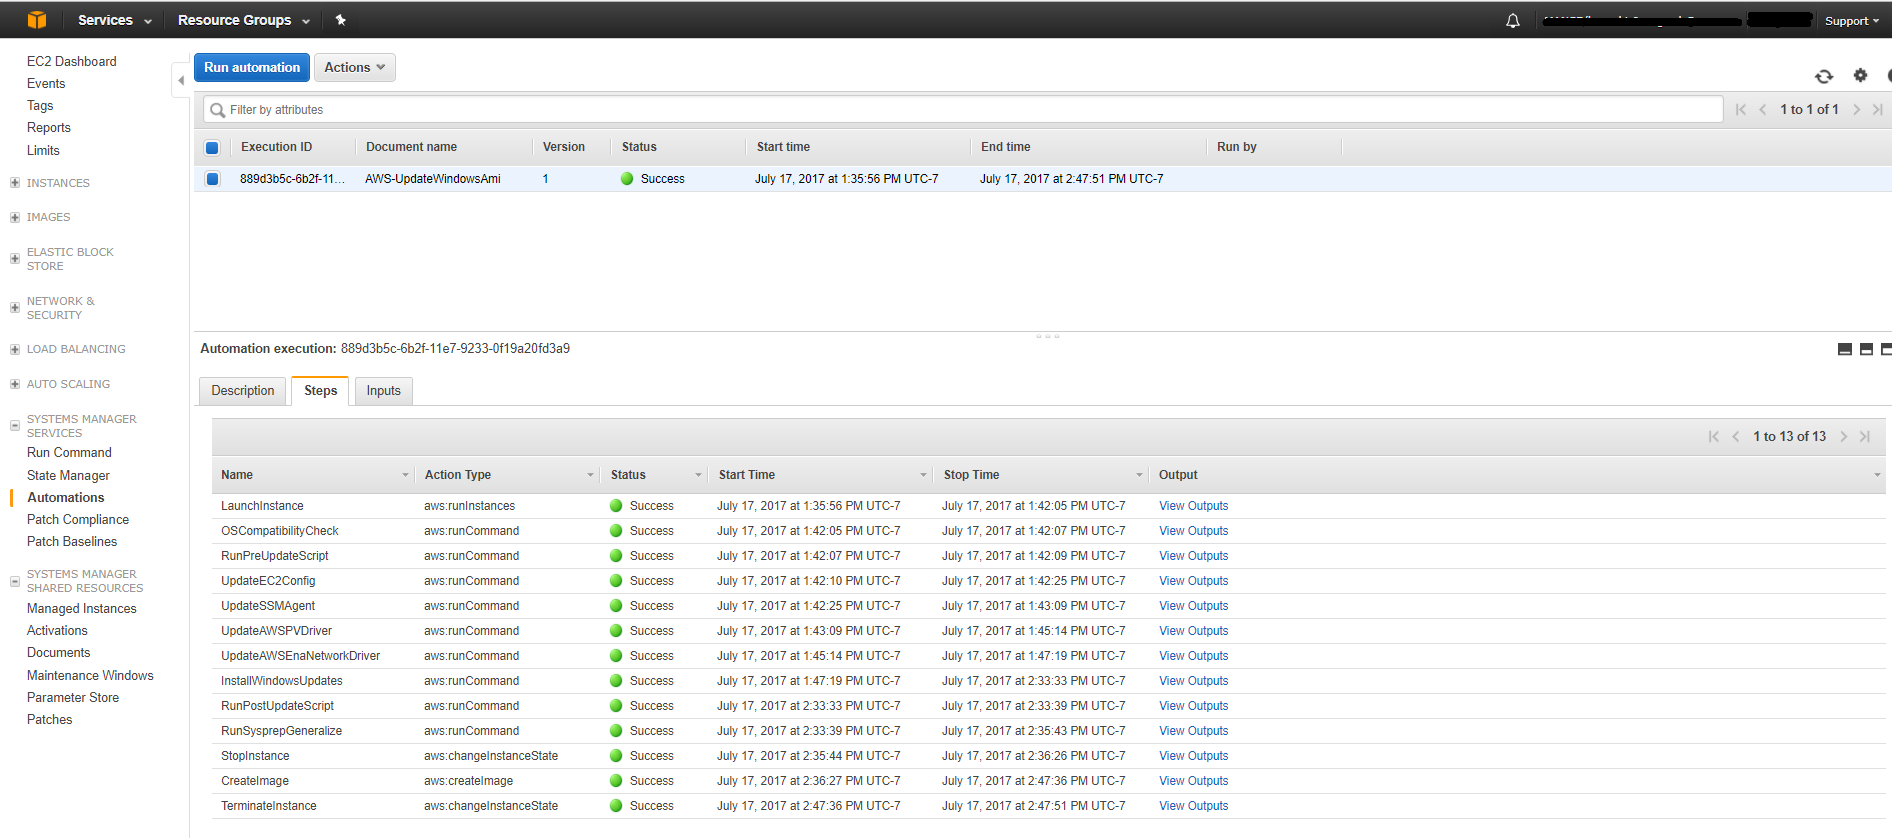Open the Start Time column dropdown arrow
This screenshot has width=1892, height=838.
(923, 475)
